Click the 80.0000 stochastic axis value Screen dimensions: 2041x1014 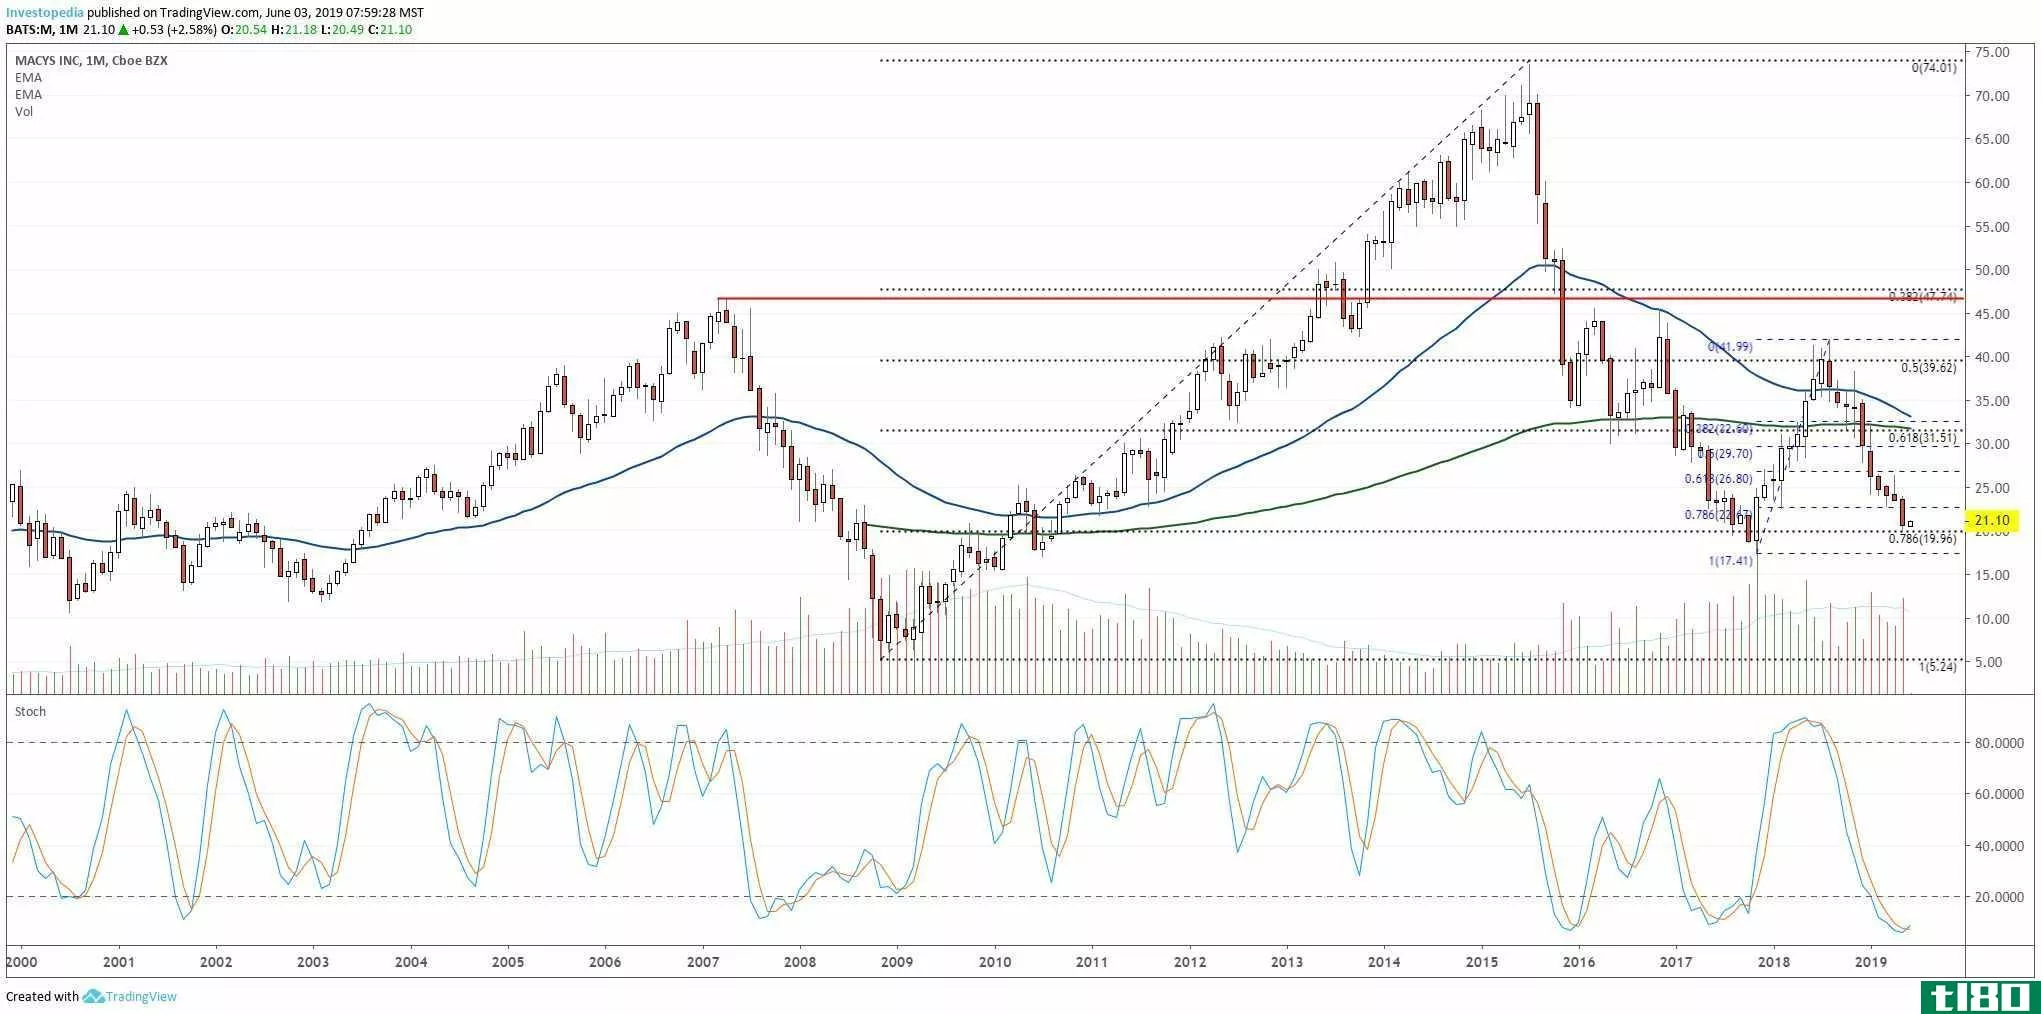tap(1999, 743)
